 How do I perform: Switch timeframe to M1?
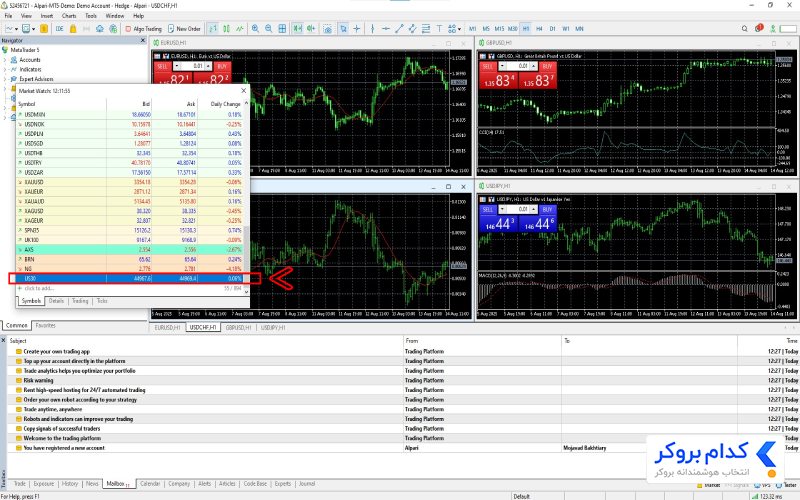coord(472,29)
